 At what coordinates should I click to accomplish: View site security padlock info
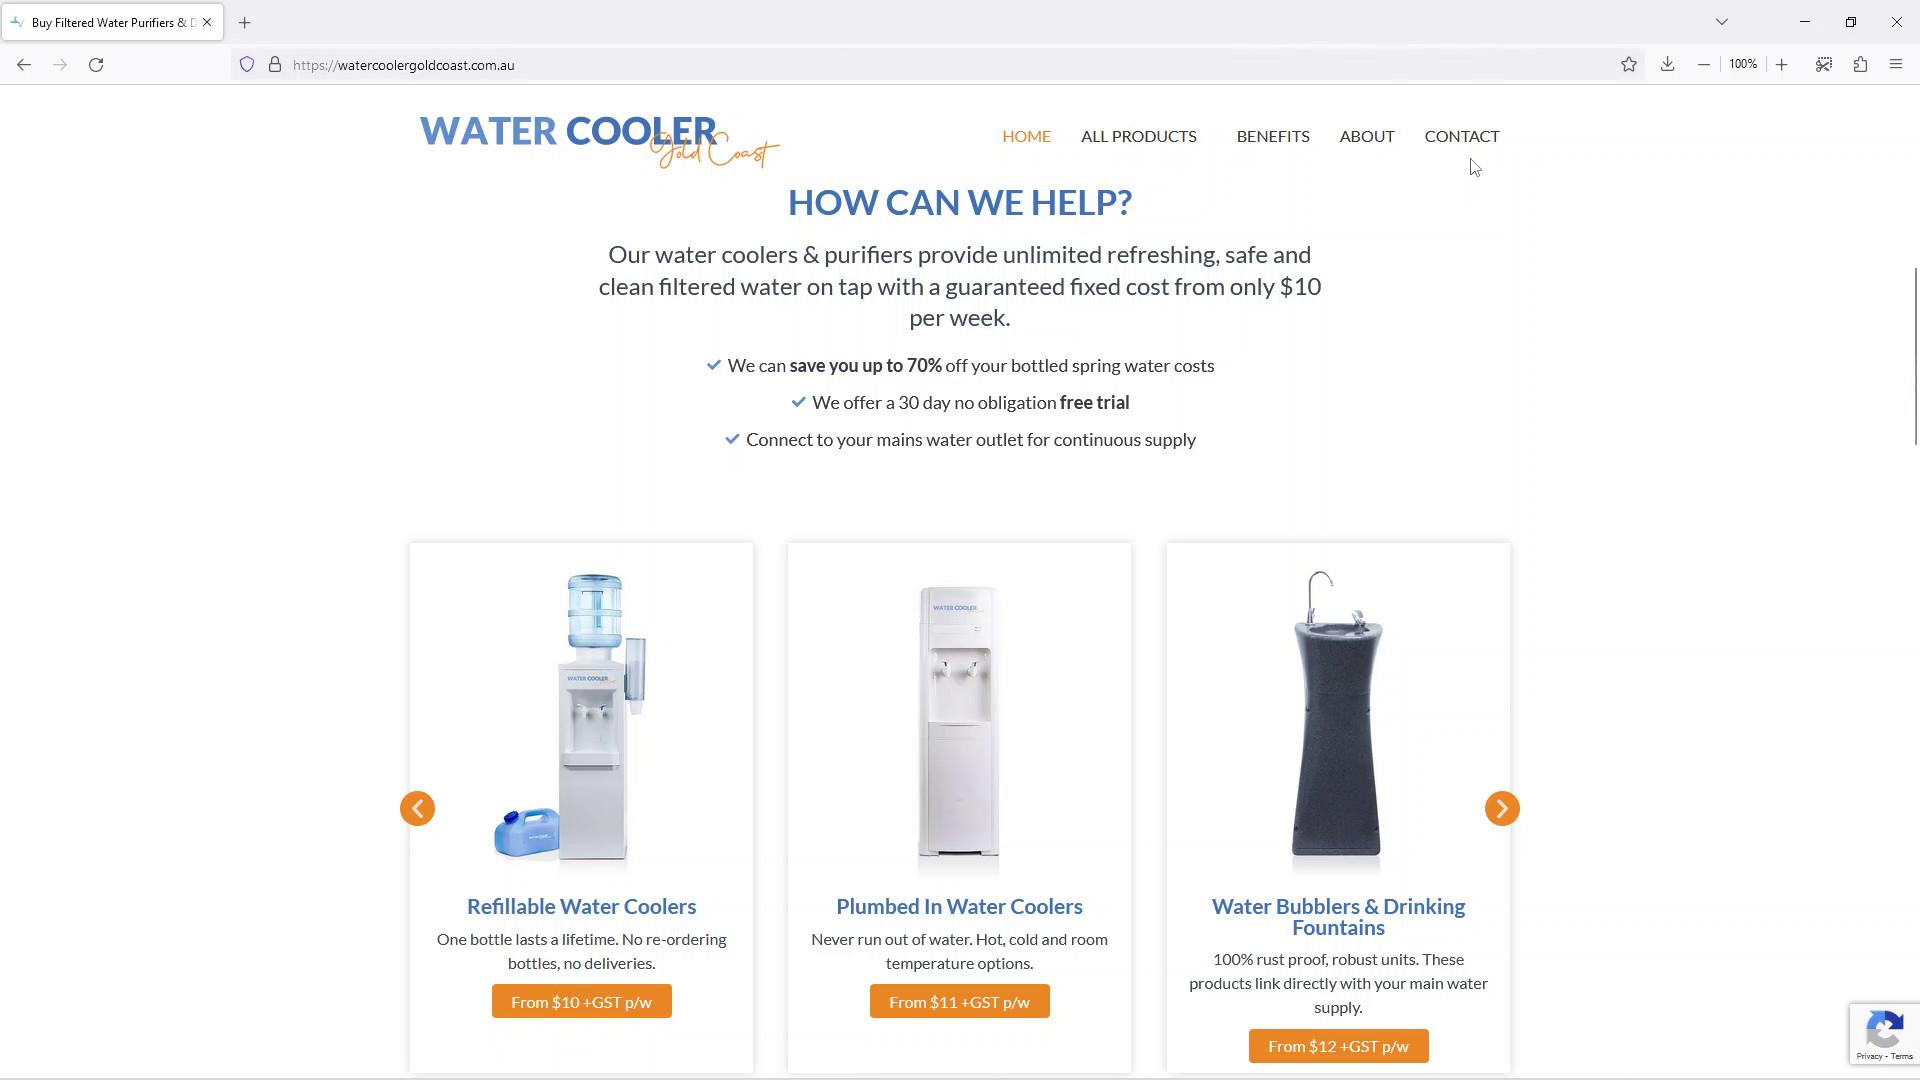pos(275,65)
